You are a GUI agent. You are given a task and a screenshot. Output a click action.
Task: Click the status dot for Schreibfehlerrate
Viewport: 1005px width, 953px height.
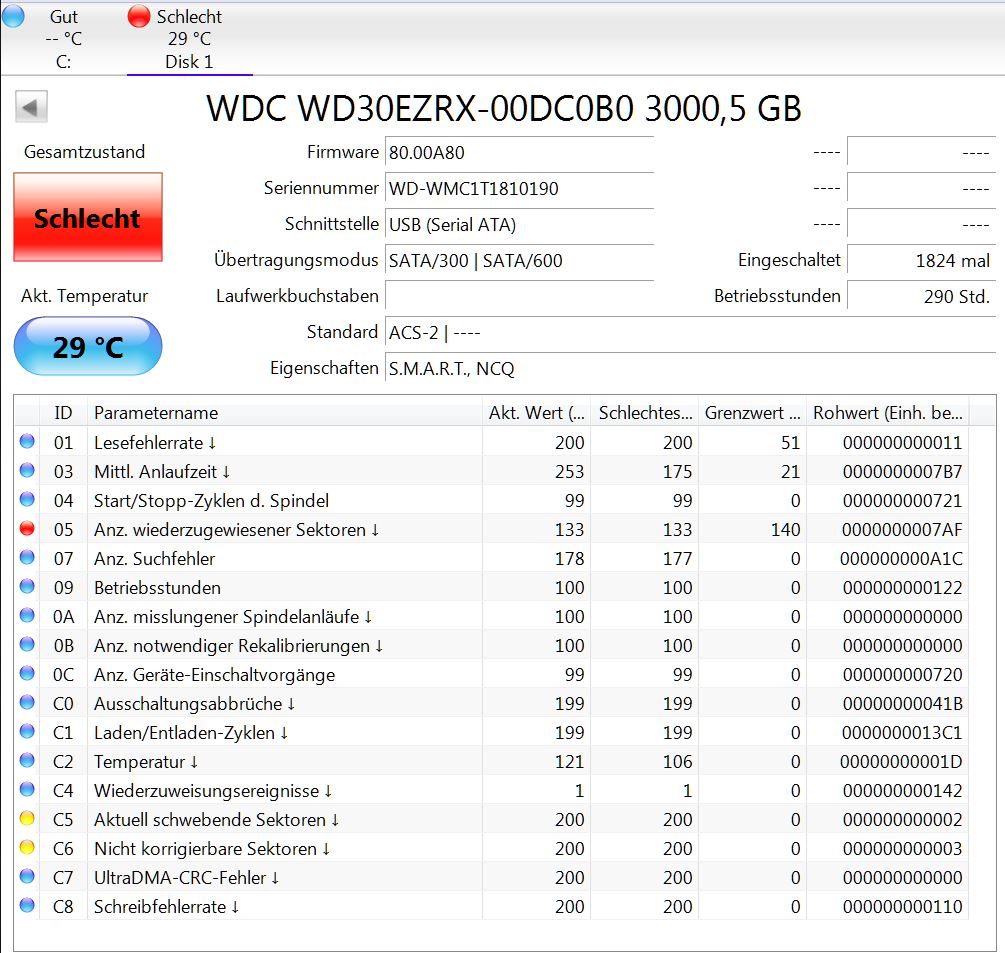pos(27,906)
